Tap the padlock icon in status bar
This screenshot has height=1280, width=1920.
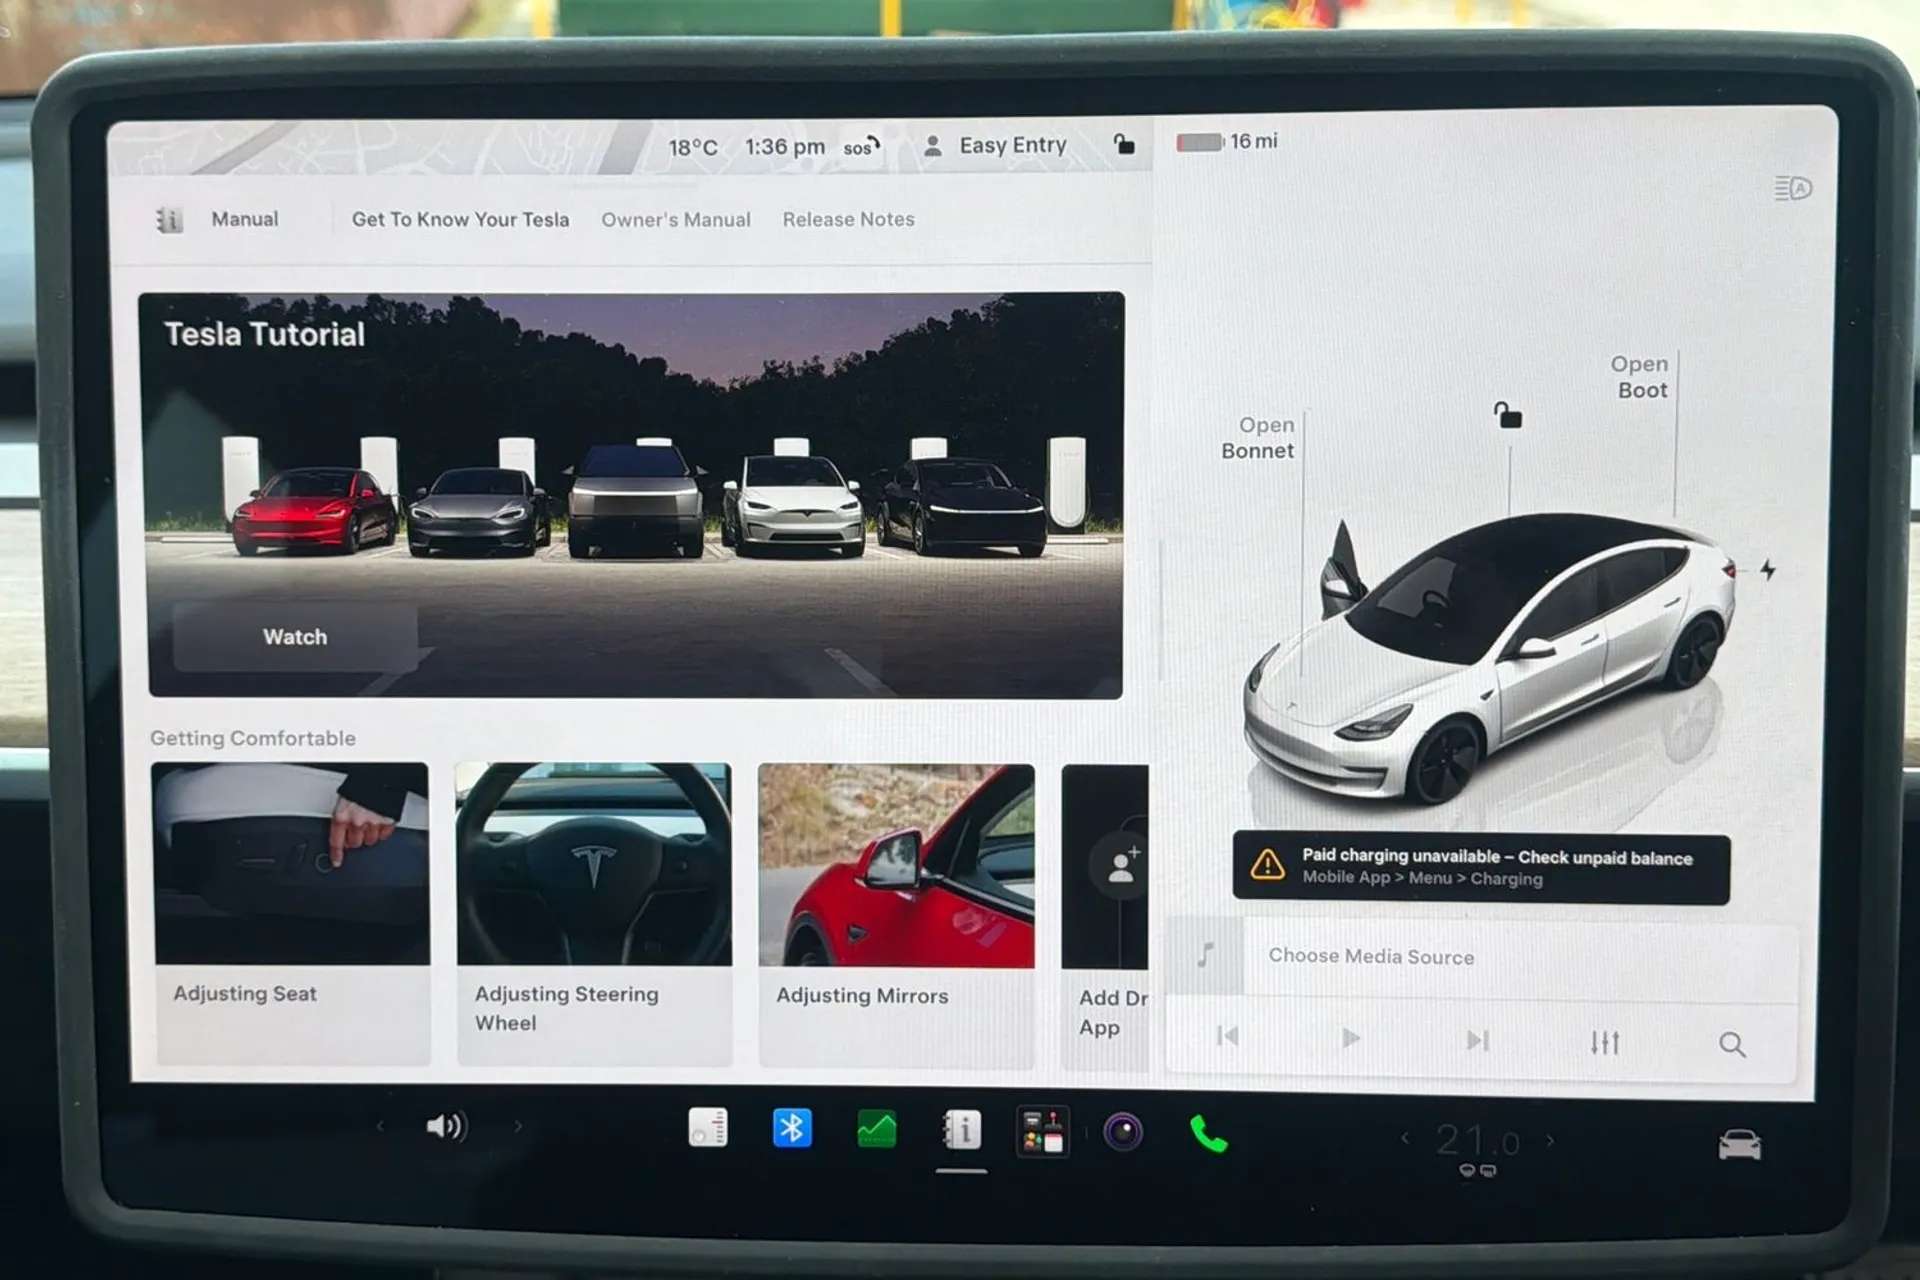point(1124,144)
